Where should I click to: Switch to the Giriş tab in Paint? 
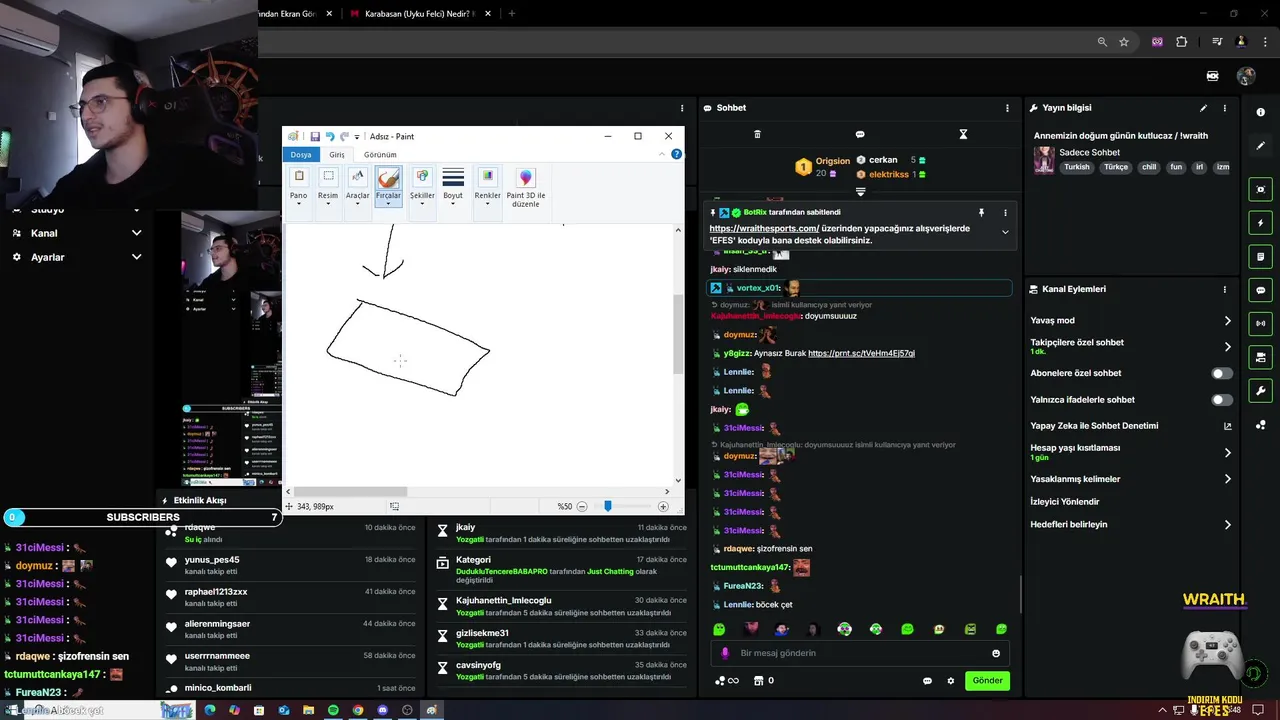(337, 155)
